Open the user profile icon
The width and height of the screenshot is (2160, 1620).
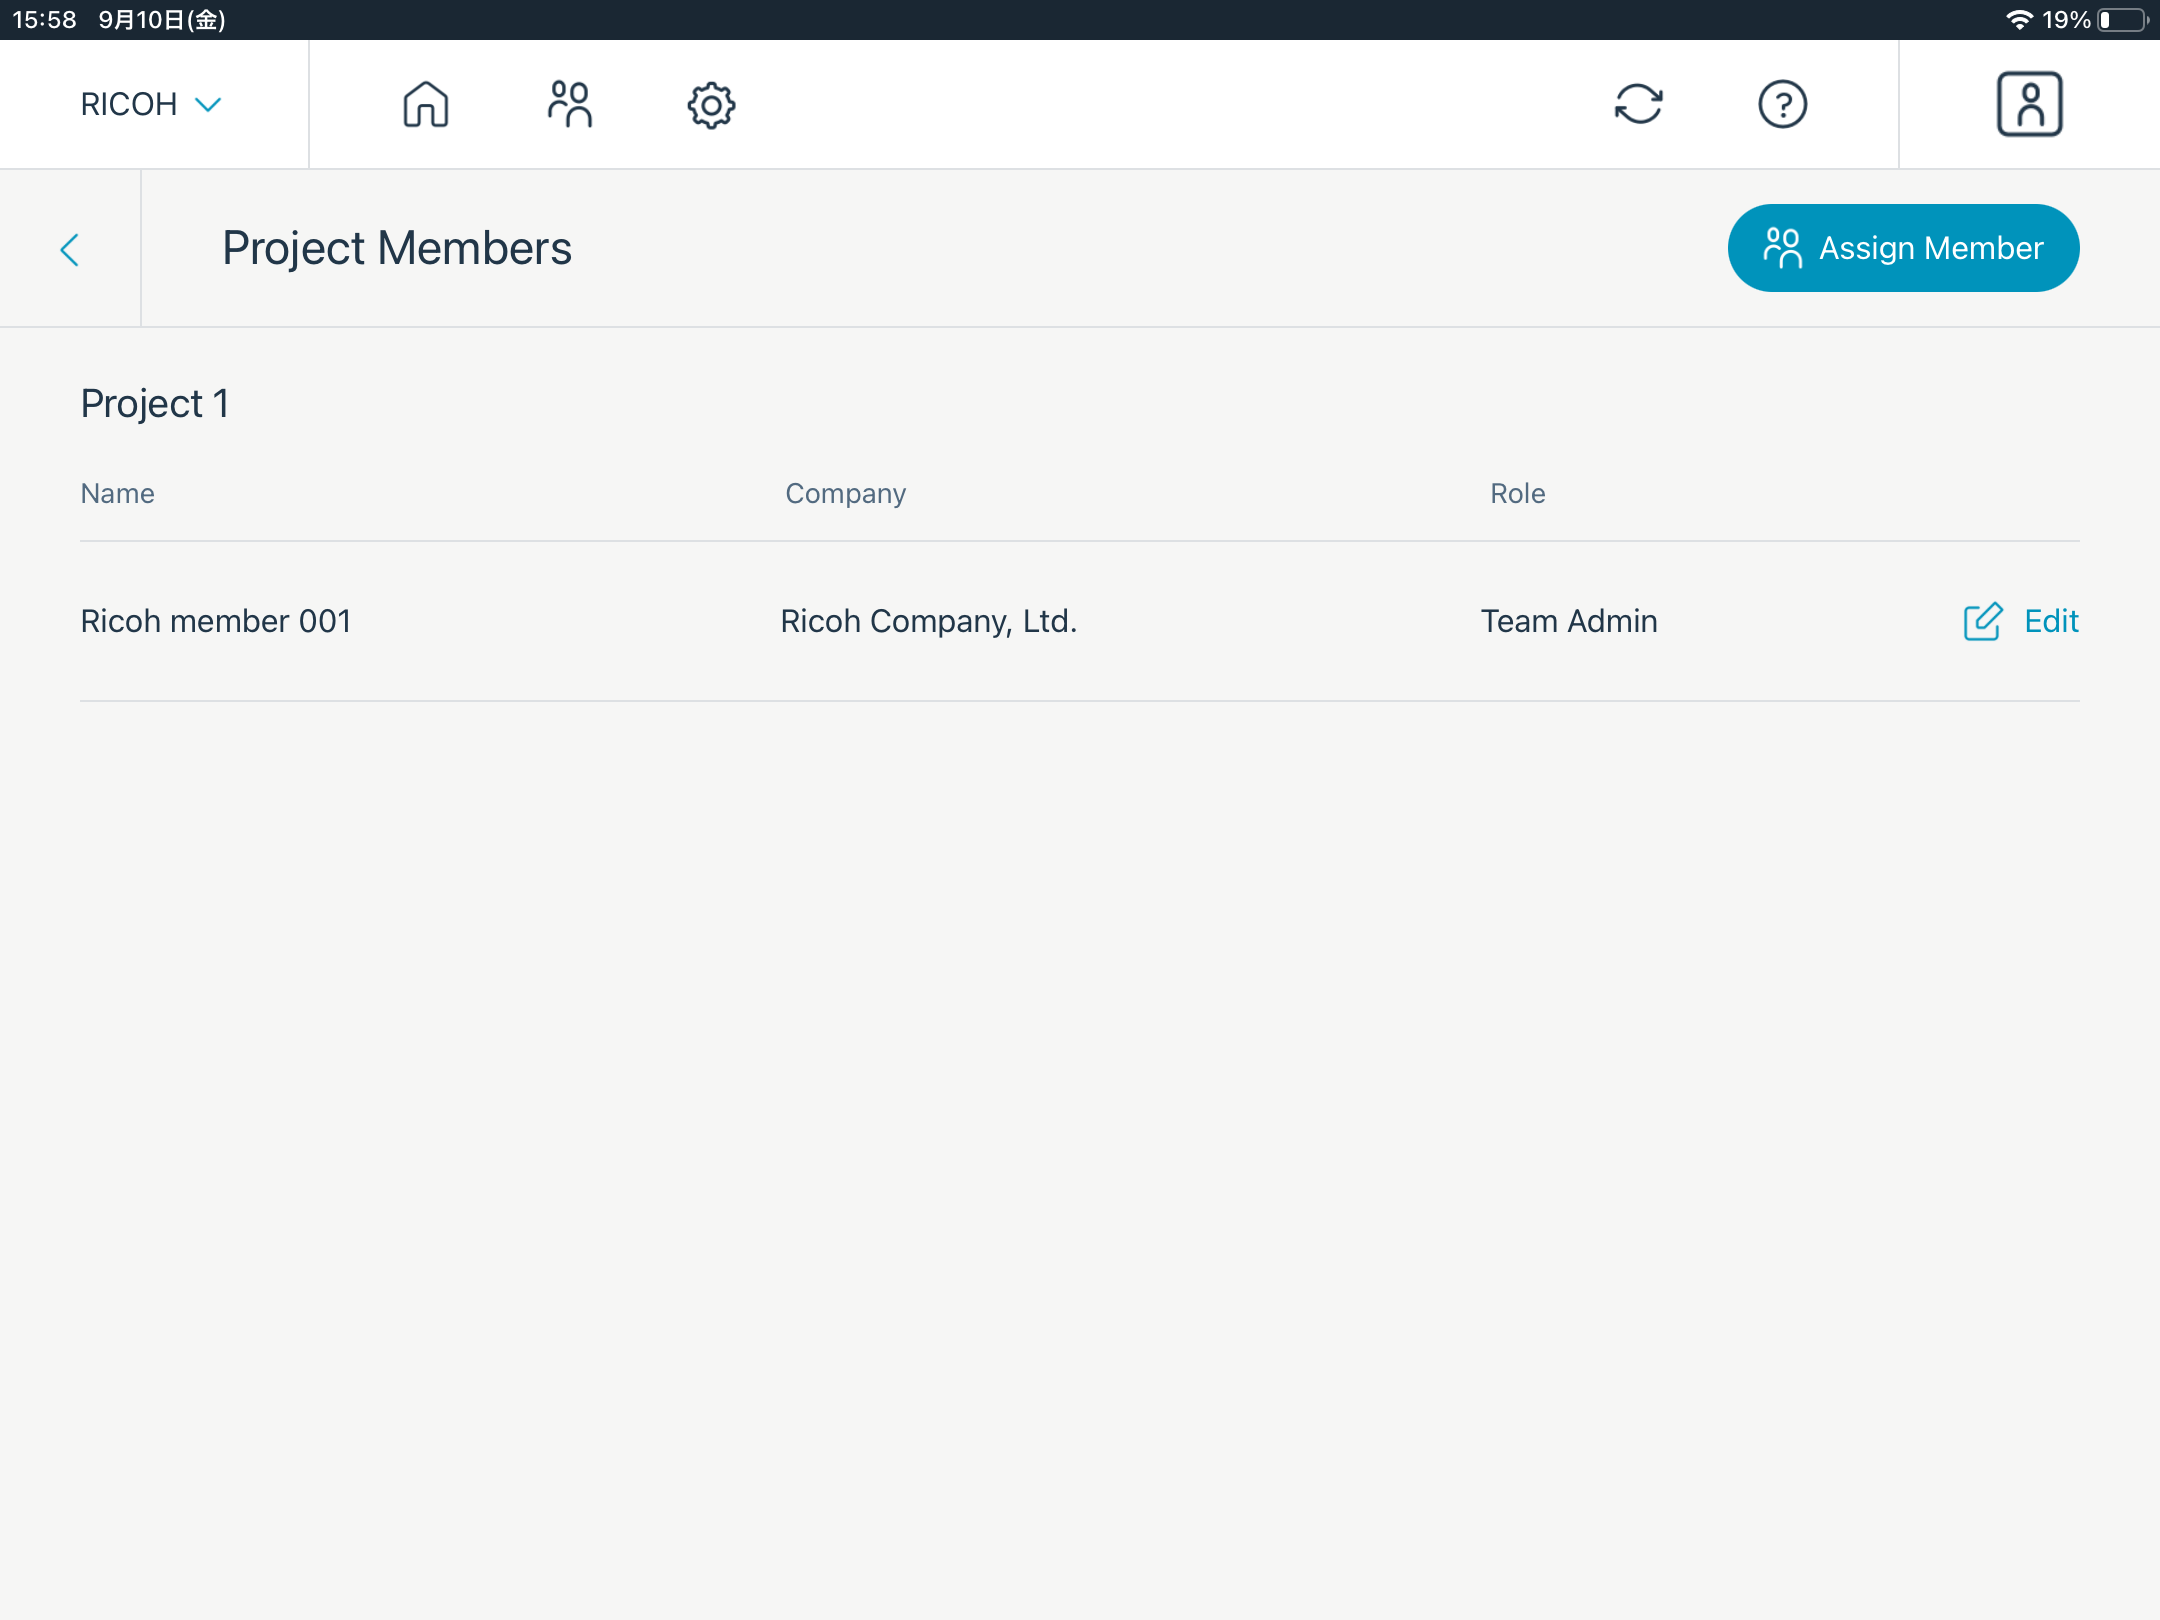click(2029, 104)
